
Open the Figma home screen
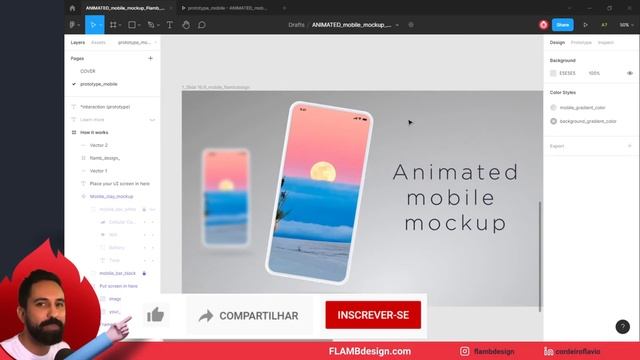[x=72, y=8]
